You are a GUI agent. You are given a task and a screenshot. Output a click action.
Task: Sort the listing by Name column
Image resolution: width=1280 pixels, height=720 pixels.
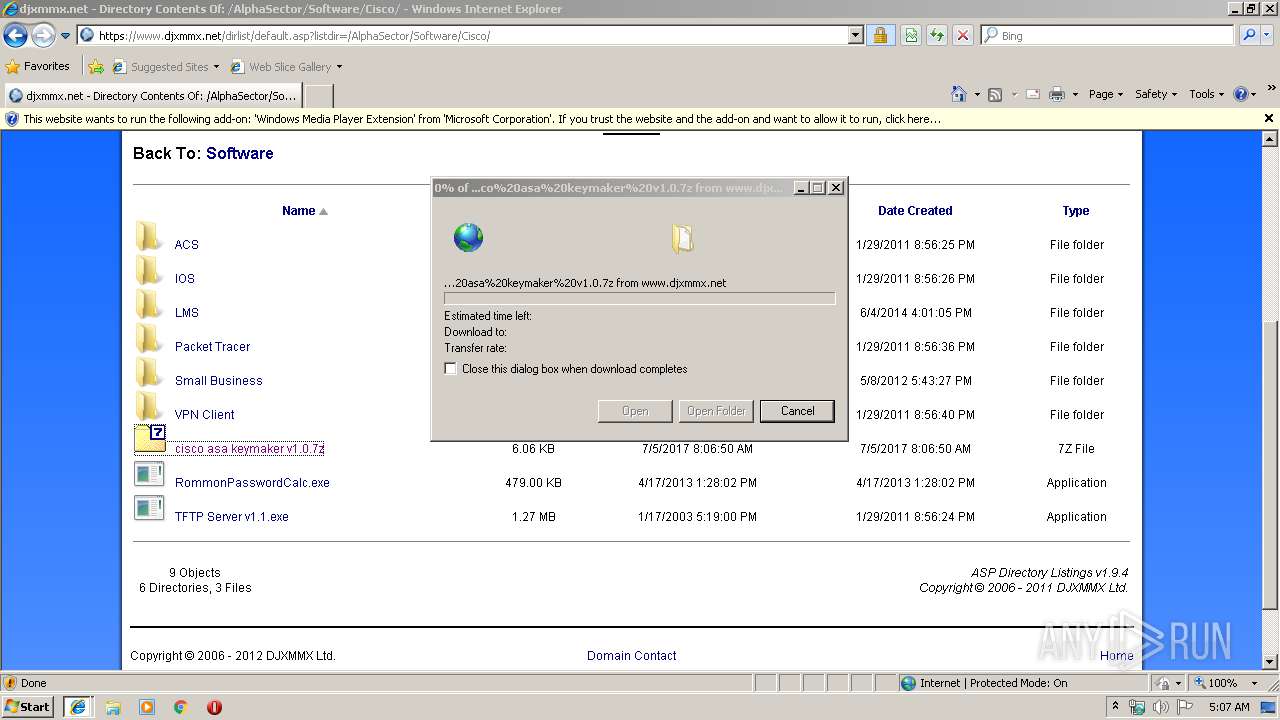click(298, 211)
